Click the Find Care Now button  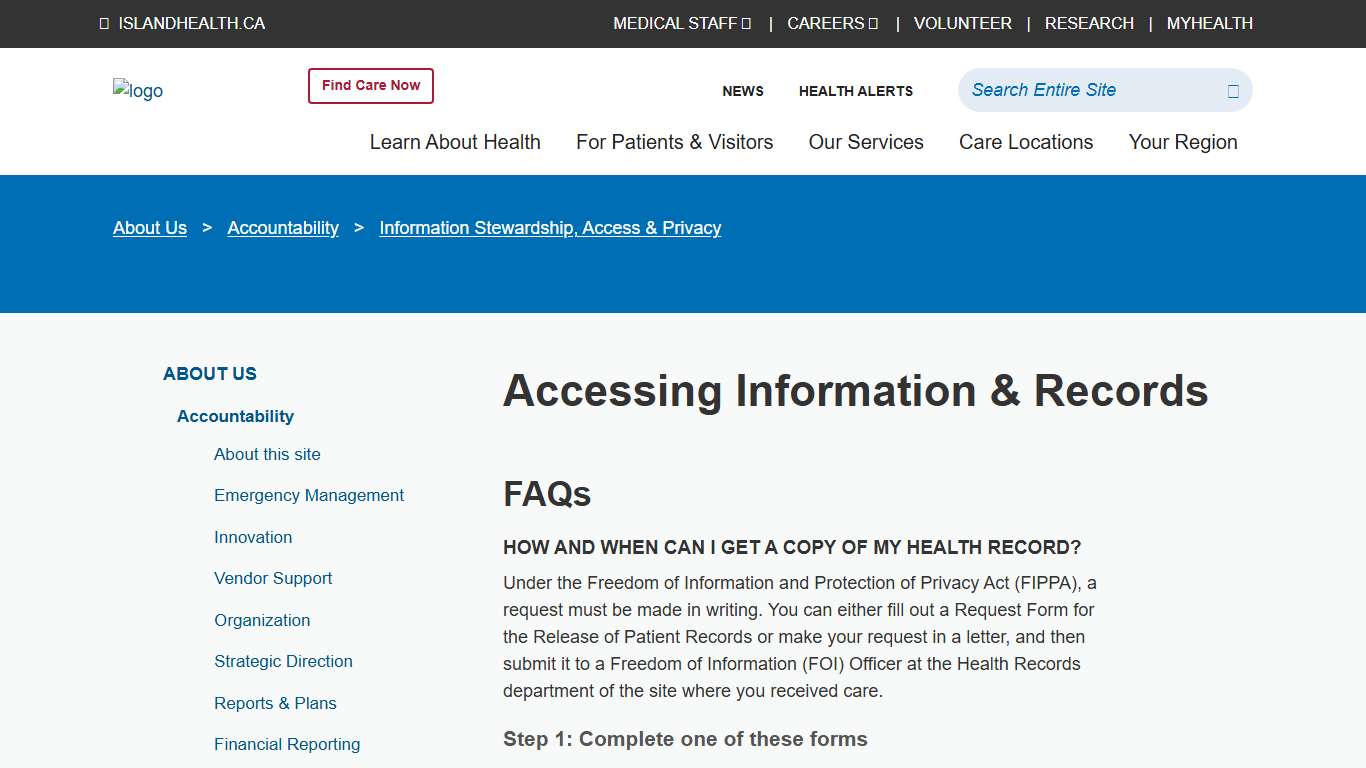click(x=370, y=86)
